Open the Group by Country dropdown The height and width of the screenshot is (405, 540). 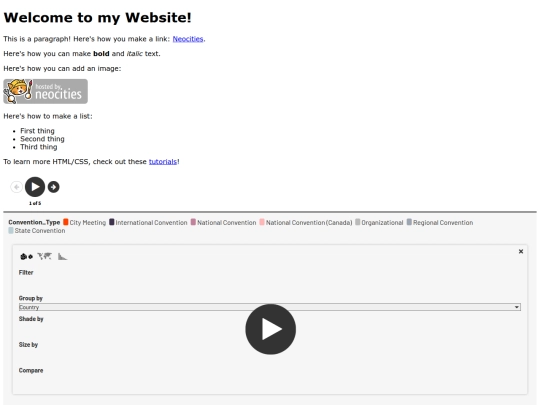coord(270,307)
